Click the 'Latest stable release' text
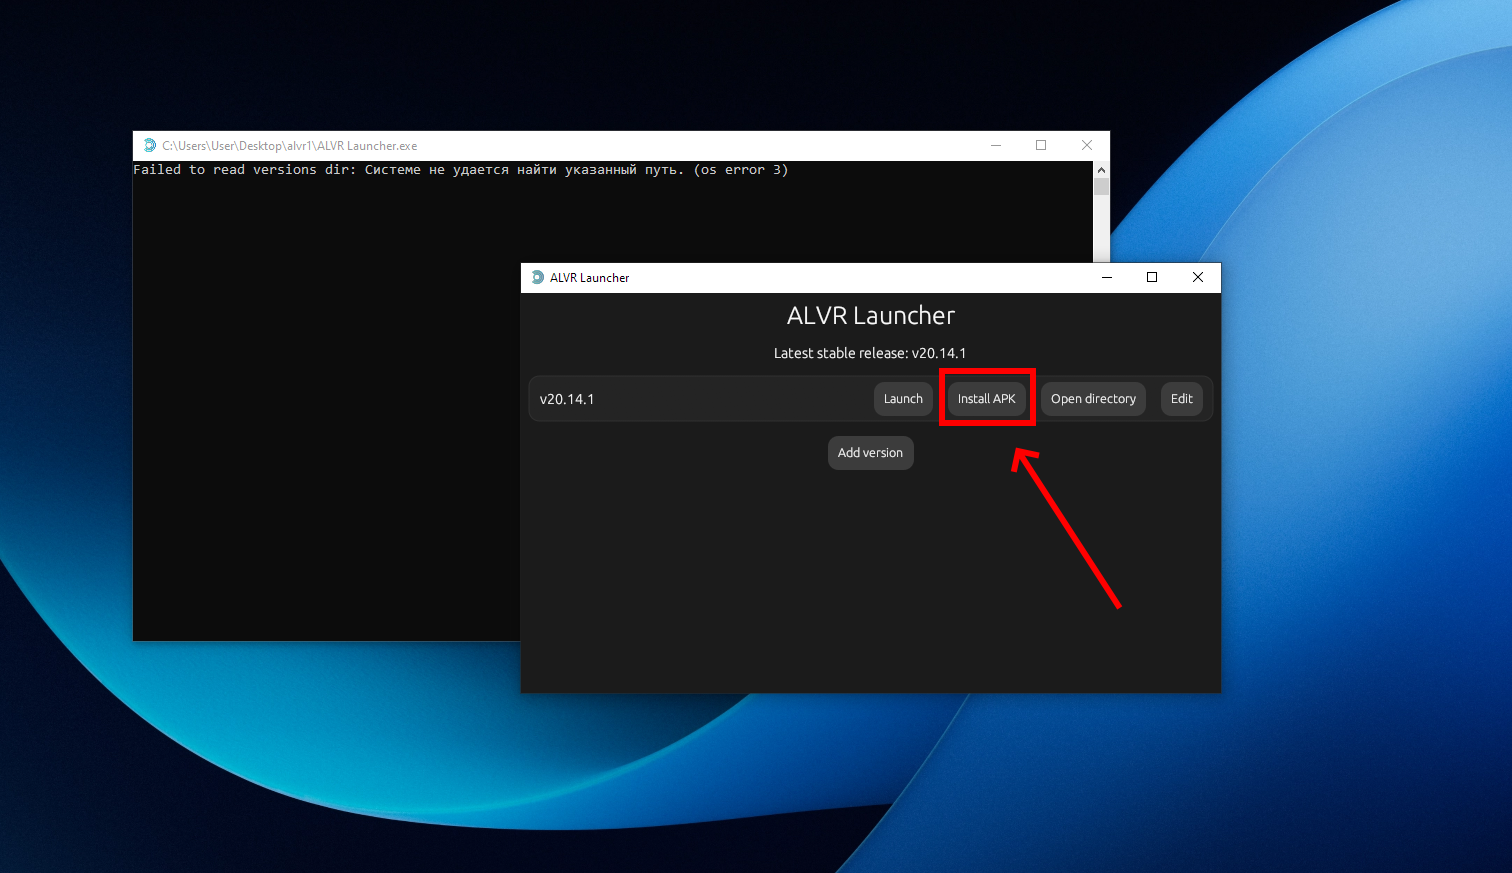The image size is (1512, 873). [869, 353]
